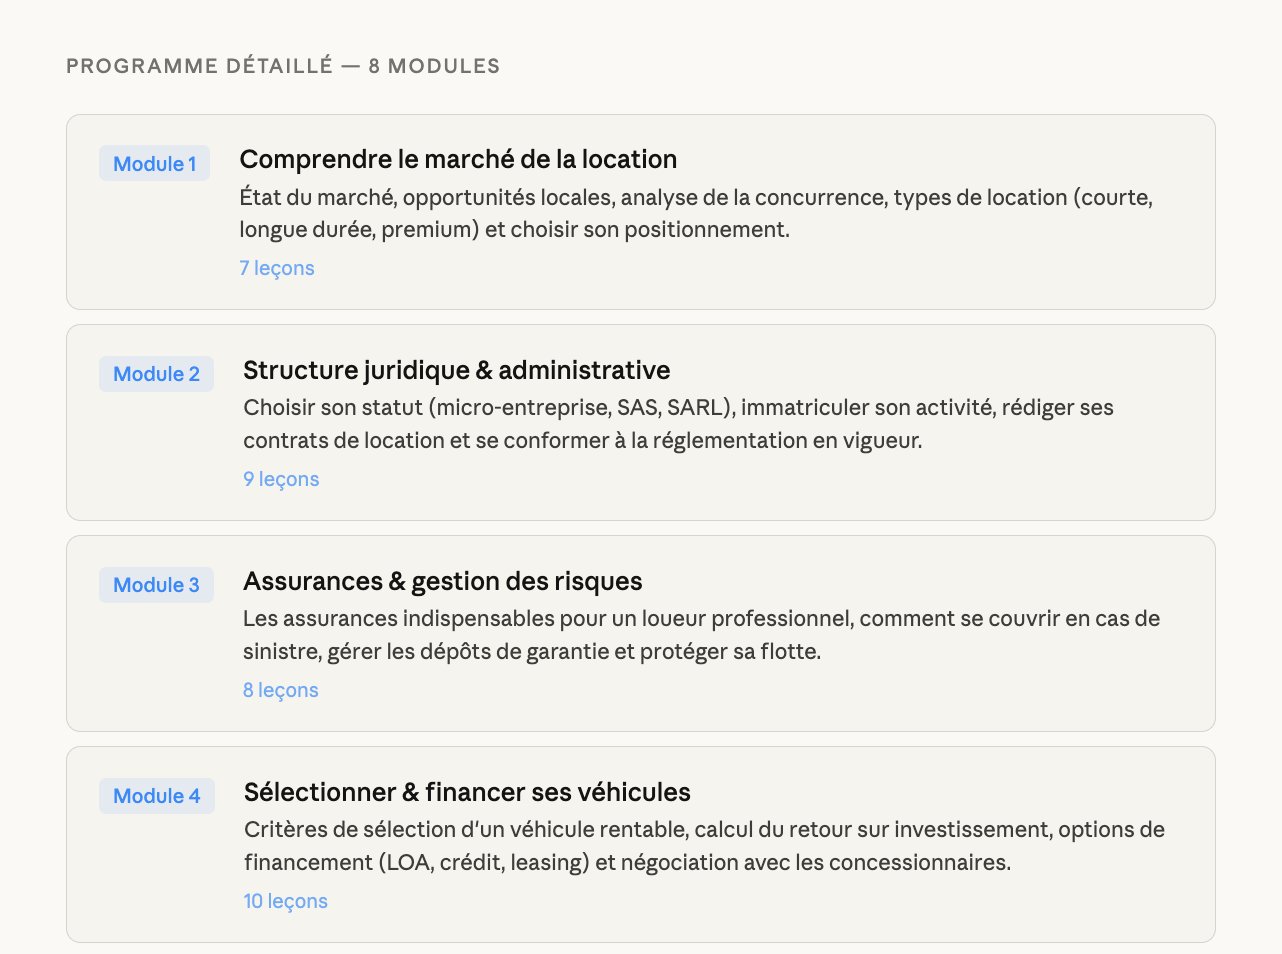The height and width of the screenshot is (954, 1282).
Task: Click description starting "État du marché"
Action: coord(695,213)
